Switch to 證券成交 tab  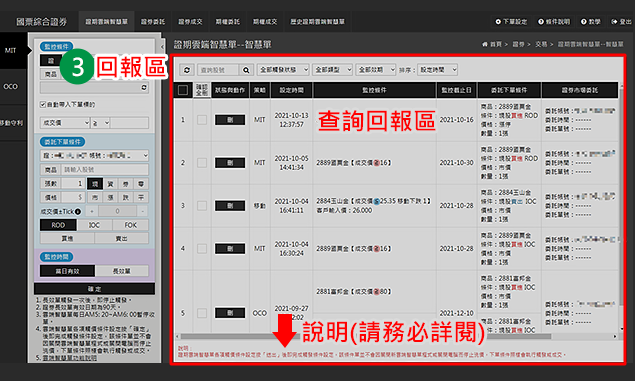click(x=190, y=22)
